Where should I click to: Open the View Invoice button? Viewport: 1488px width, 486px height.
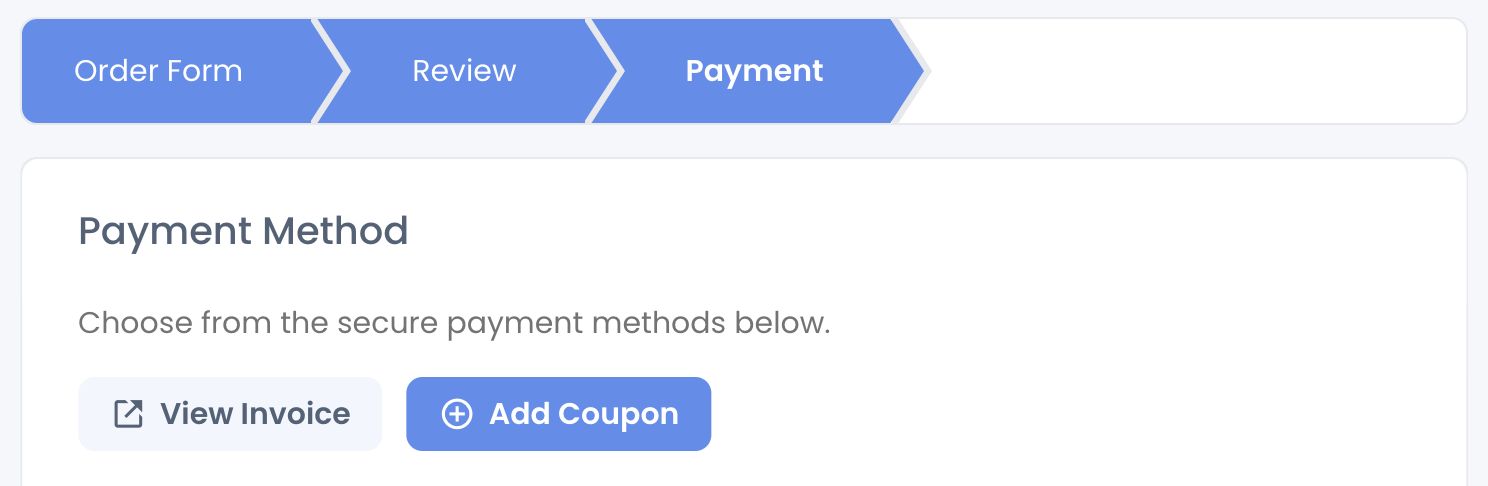click(x=230, y=414)
